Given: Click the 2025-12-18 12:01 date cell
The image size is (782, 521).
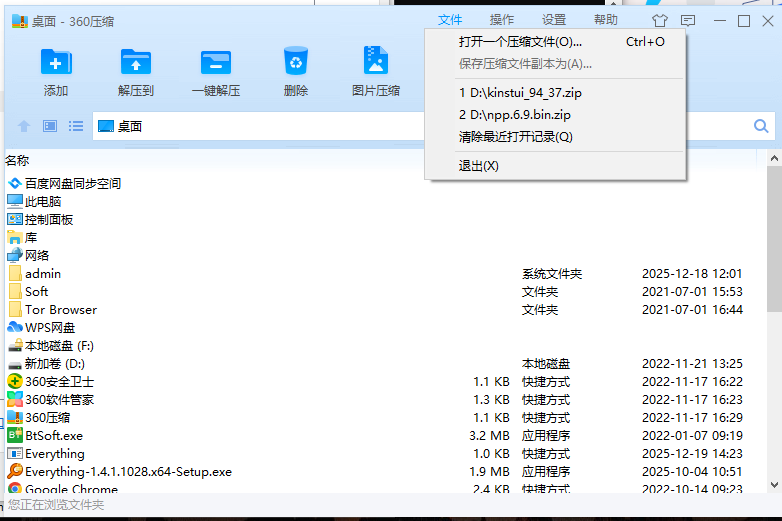Looking at the screenshot, I should coord(692,274).
